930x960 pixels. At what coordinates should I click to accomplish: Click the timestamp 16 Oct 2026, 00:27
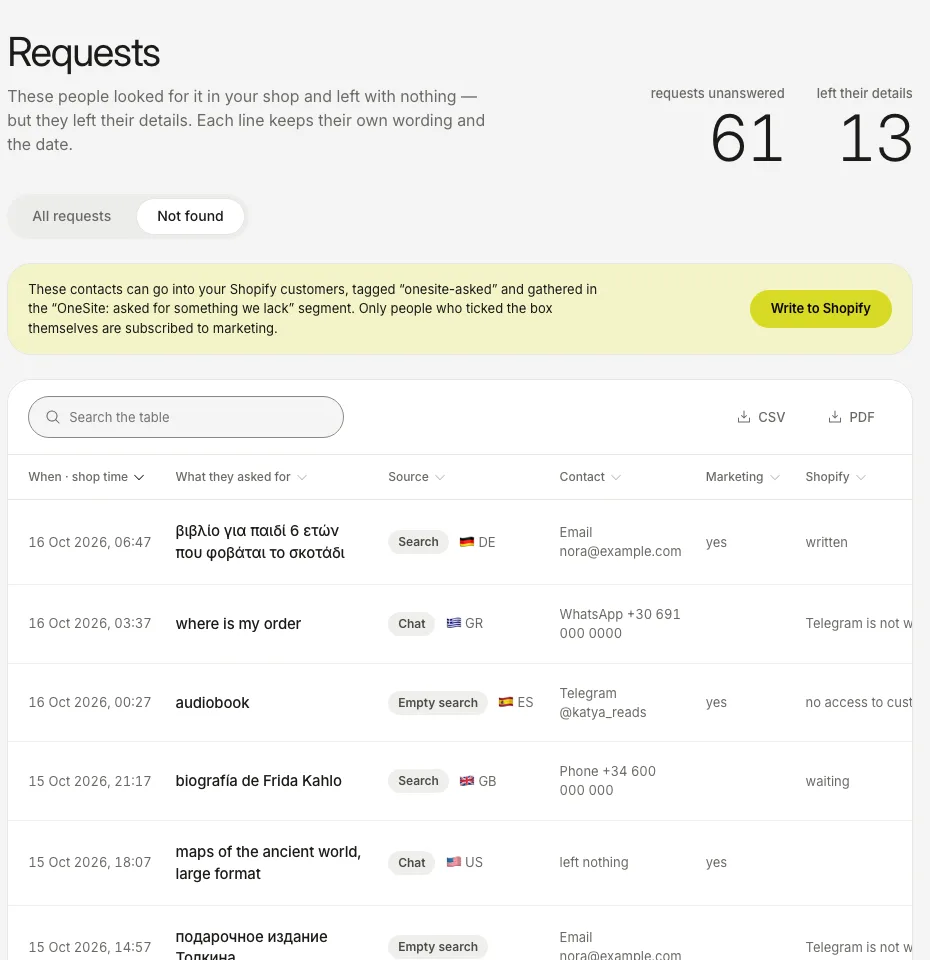pos(89,702)
